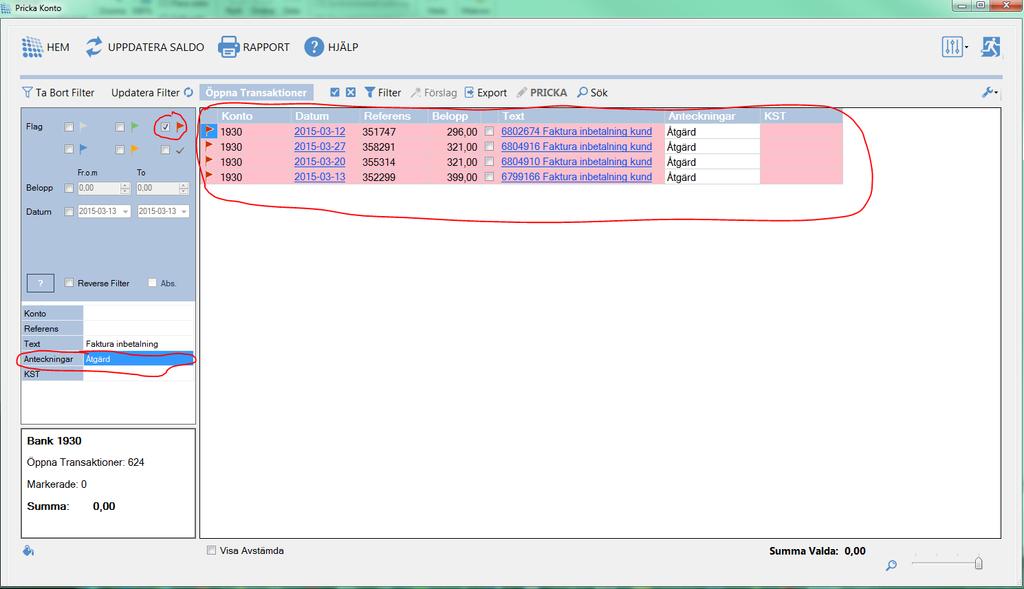This screenshot has width=1024, height=589.
Task: Click the PRICKA button
Action: 541,93
